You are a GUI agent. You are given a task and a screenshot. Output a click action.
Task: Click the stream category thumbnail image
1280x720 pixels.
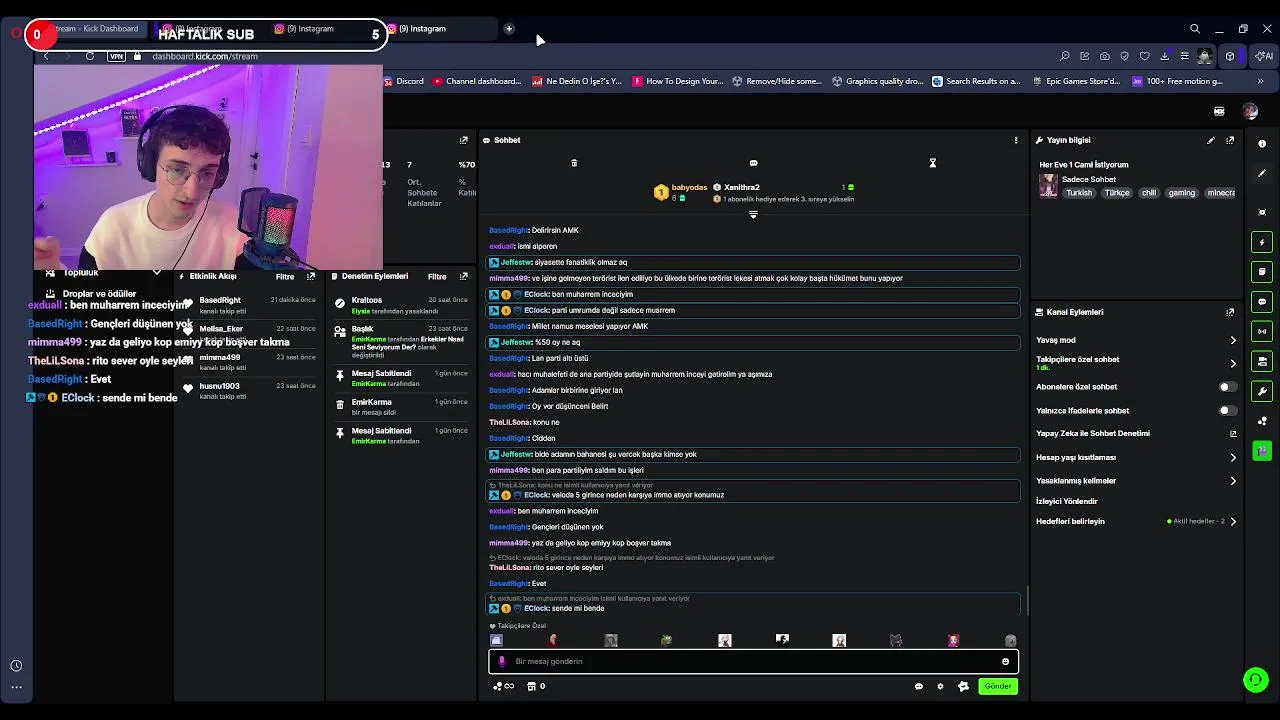coord(1048,185)
